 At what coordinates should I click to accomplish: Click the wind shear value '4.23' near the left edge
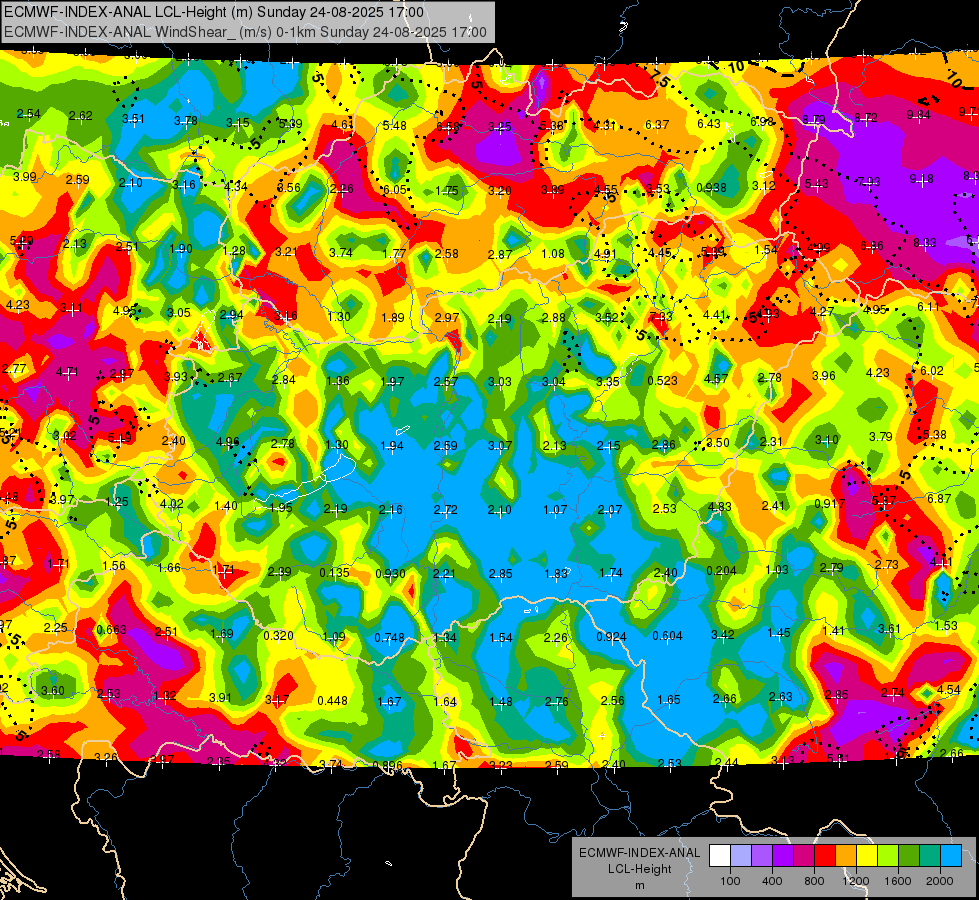click(x=17, y=305)
